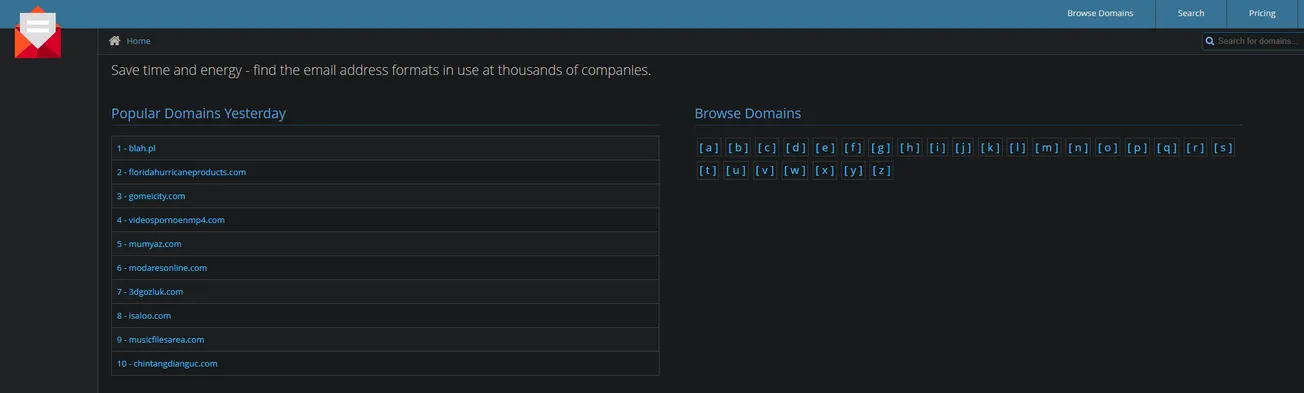Browse domains starting with [v]
The image size is (1304, 393).
pyautogui.click(x=765, y=170)
